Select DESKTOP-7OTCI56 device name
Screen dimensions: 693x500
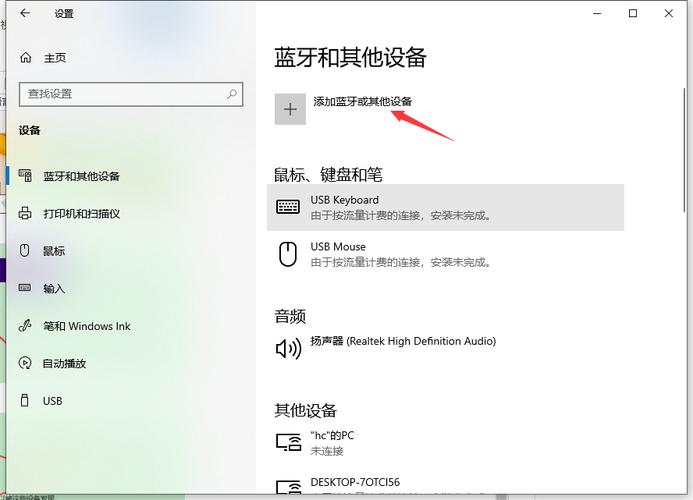point(355,482)
